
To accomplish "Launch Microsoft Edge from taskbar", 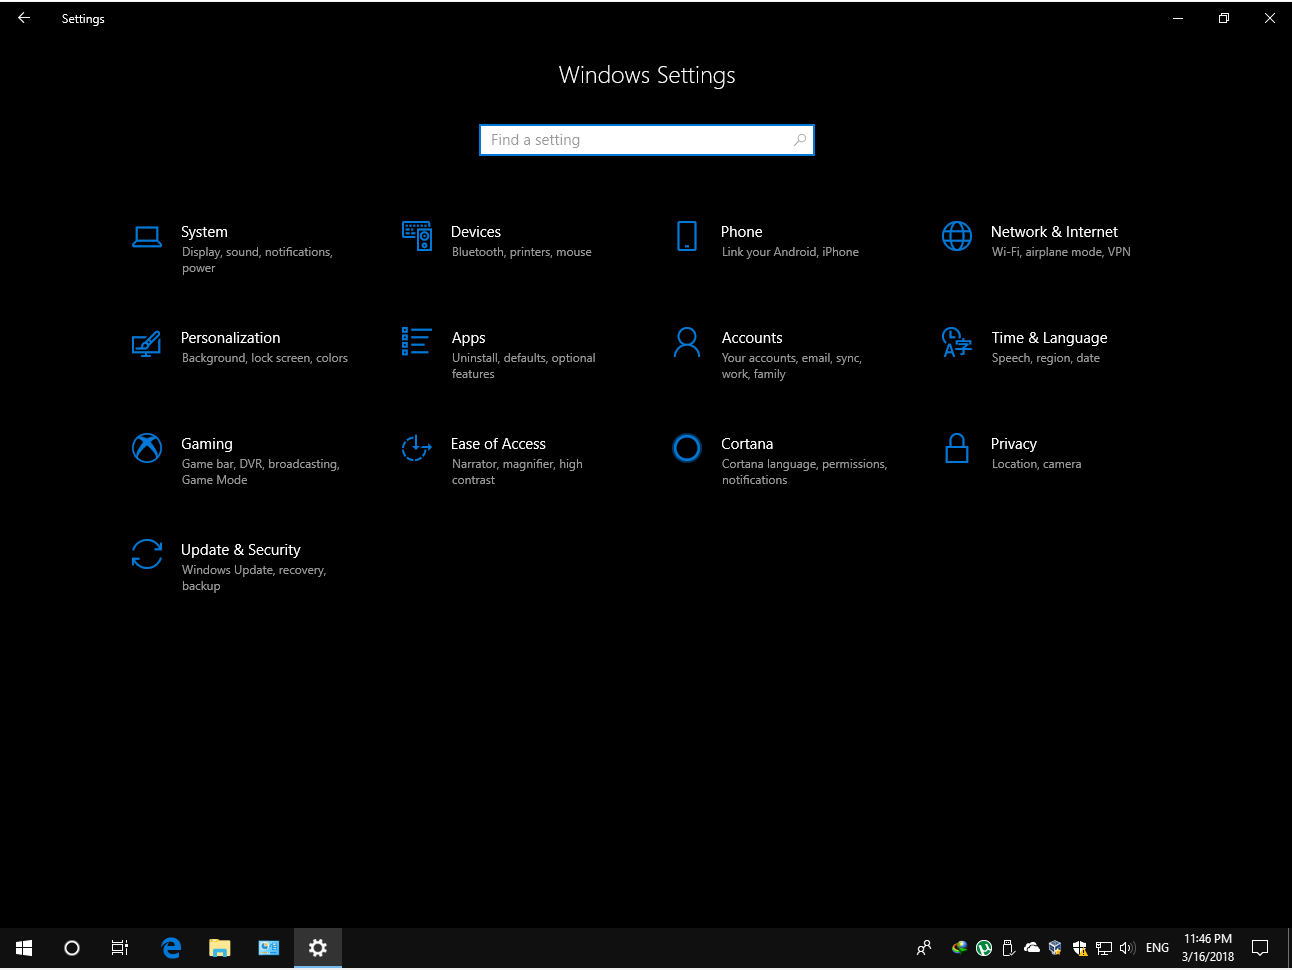I will click(171, 948).
